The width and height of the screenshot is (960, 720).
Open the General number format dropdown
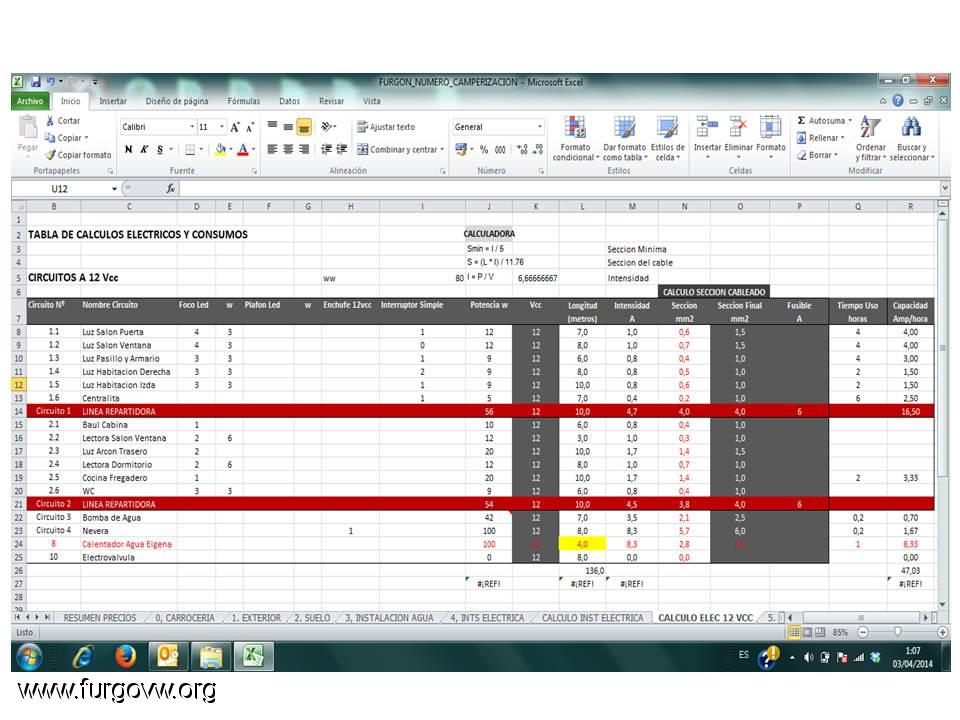pos(539,127)
